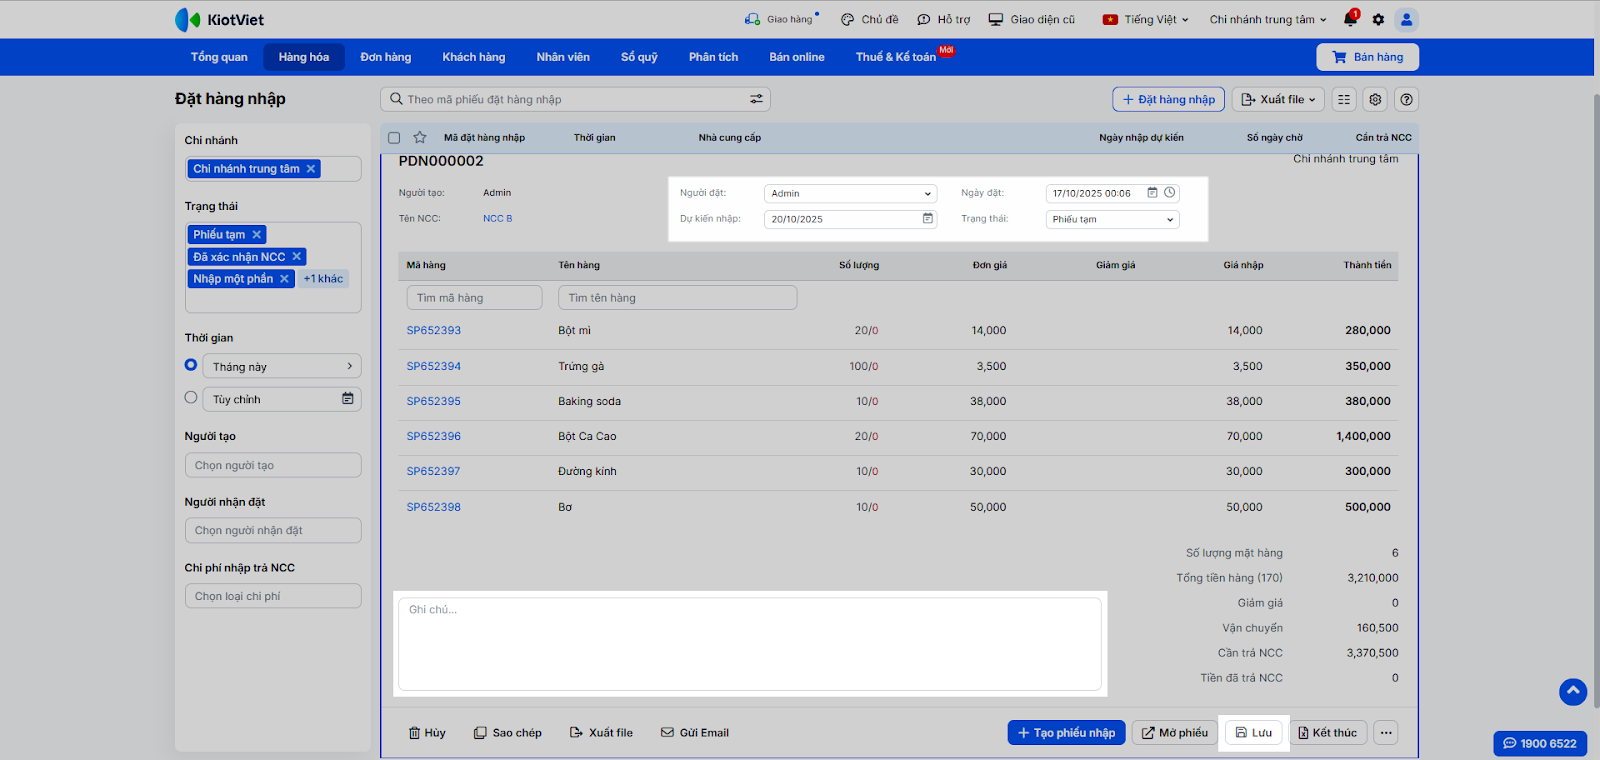Open calendar icon in Dự kiến nhập field
This screenshot has width=1600, height=760.
pos(927,219)
